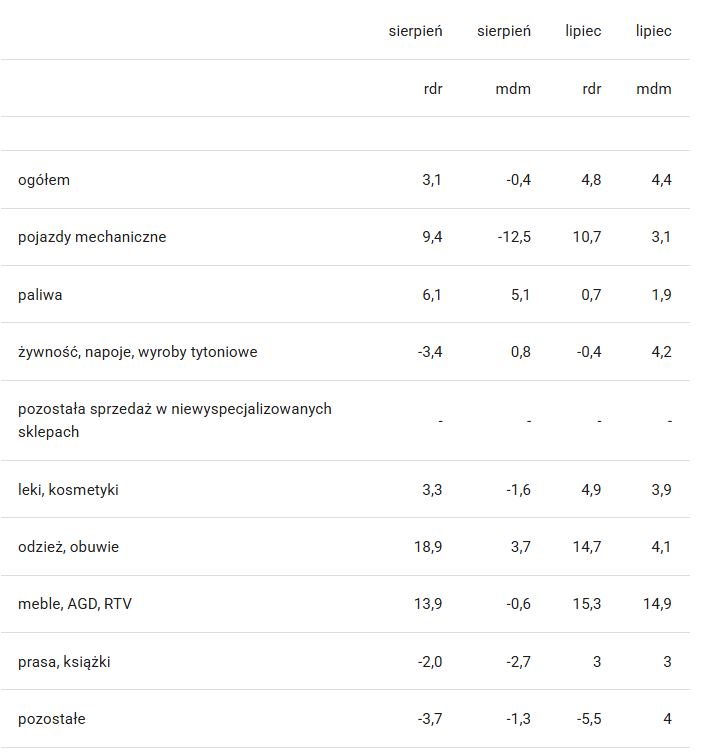Select the 'meble, AGD, RTV' label
The width and height of the screenshot is (717, 754).
(x=75, y=604)
